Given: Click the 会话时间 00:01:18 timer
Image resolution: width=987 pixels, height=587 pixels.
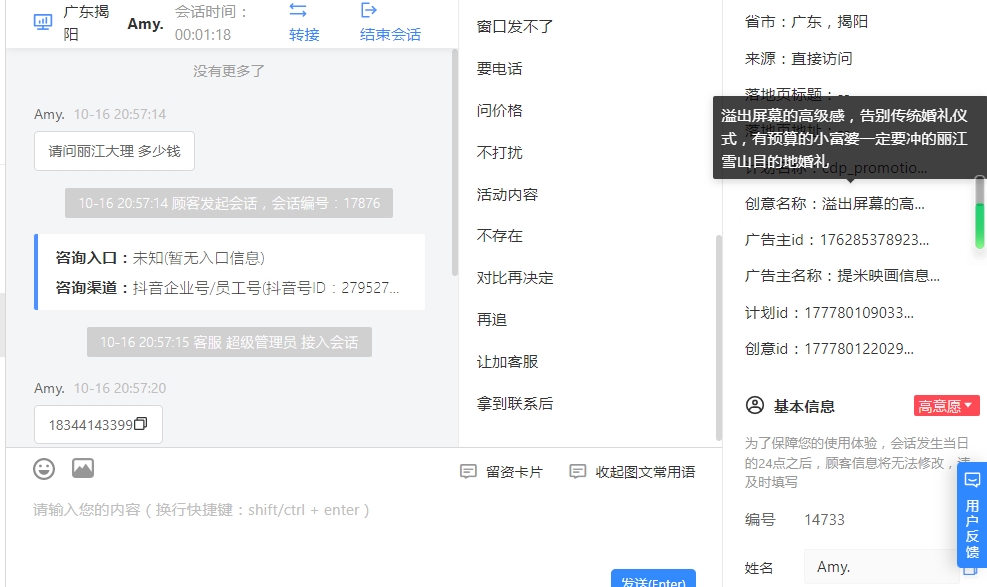Looking at the screenshot, I should click(212, 23).
